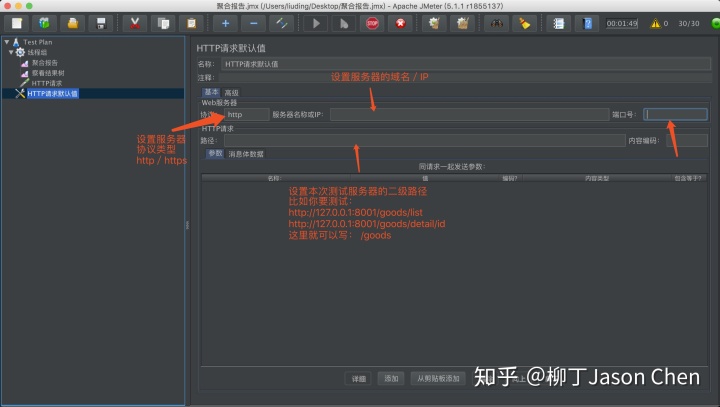Start test with no pauses icon
Screen dimensions: 720x407
(344, 23)
